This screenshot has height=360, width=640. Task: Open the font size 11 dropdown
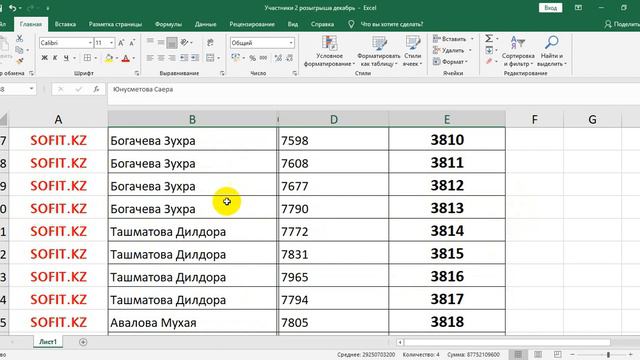111,43
